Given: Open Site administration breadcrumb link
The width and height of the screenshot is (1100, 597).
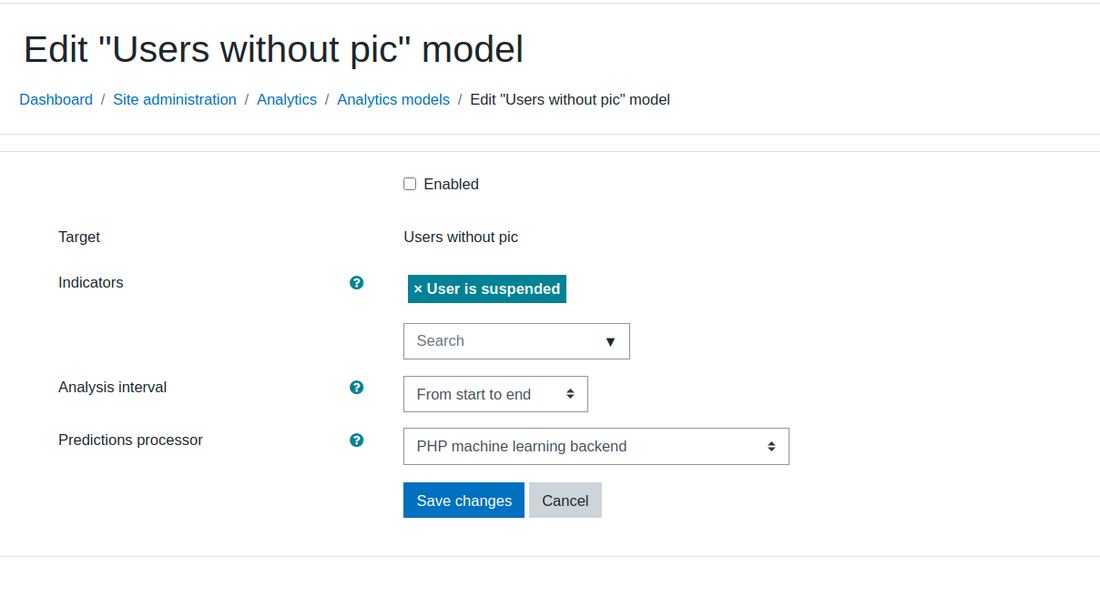Looking at the screenshot, I should [175, 100].
